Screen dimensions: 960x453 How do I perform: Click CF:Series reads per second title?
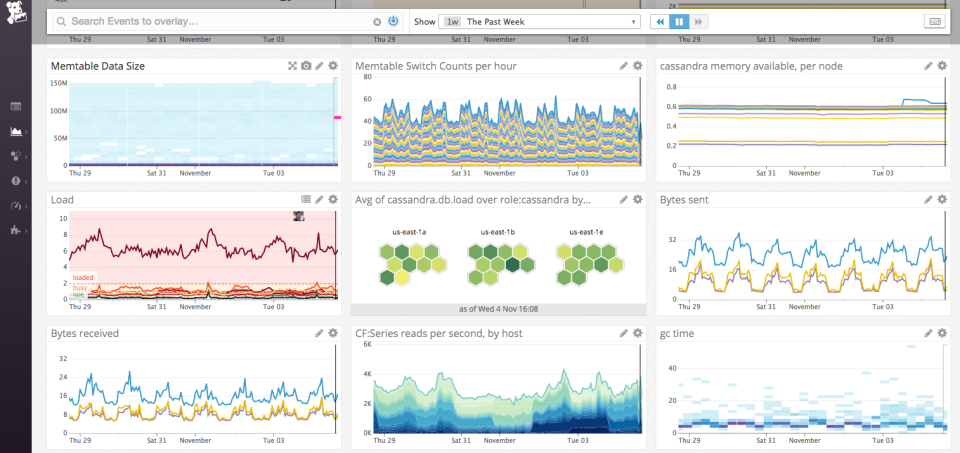[439, 333]
